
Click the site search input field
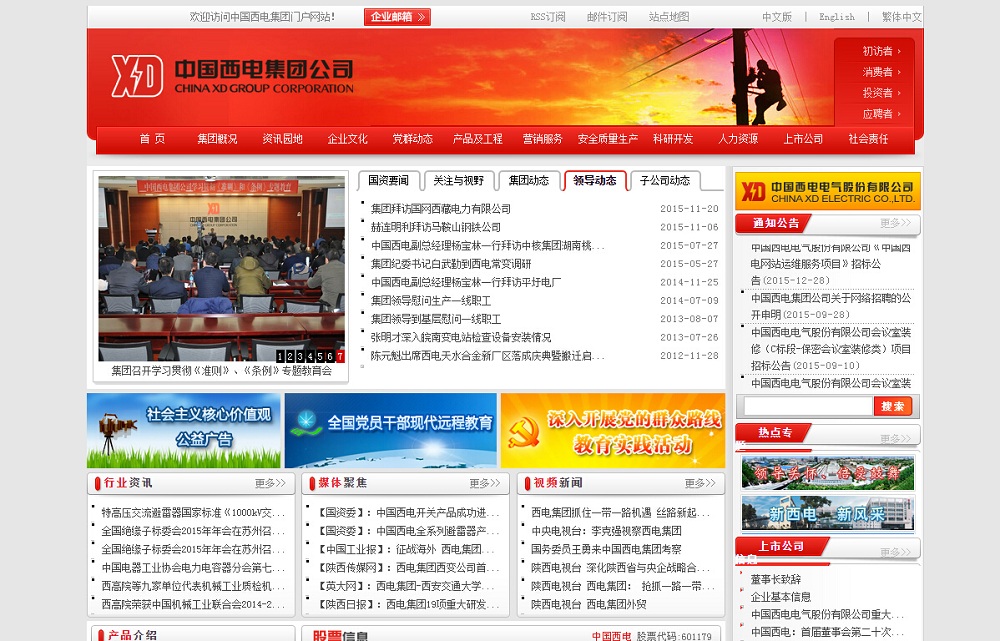tap(808, 406)
